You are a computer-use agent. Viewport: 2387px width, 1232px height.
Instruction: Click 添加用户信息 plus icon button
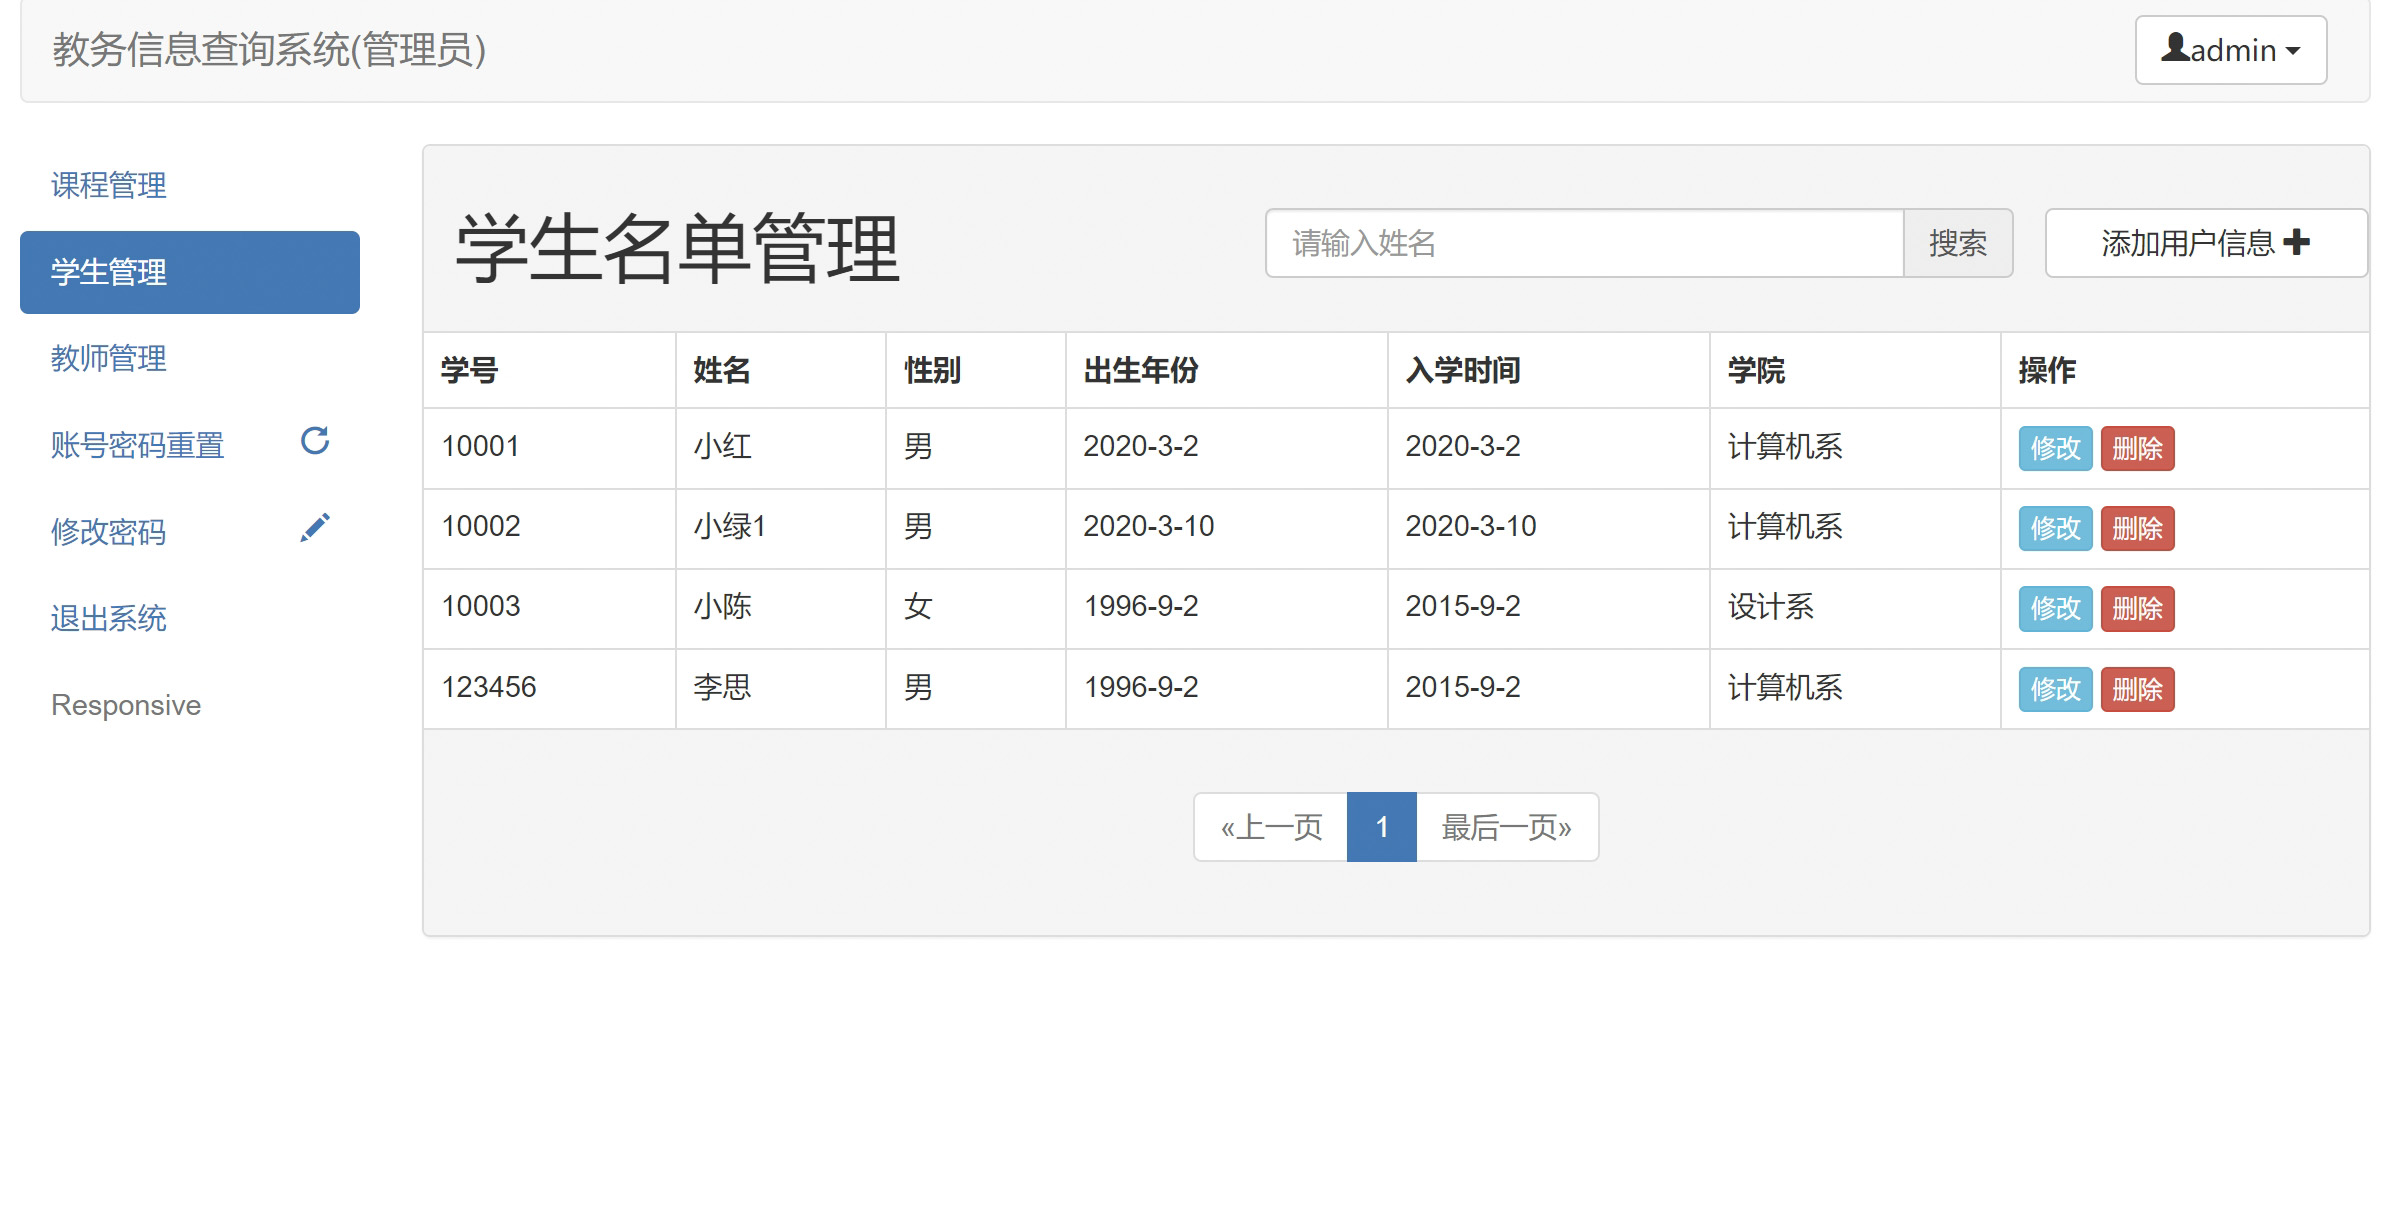tap(2200, 244)
